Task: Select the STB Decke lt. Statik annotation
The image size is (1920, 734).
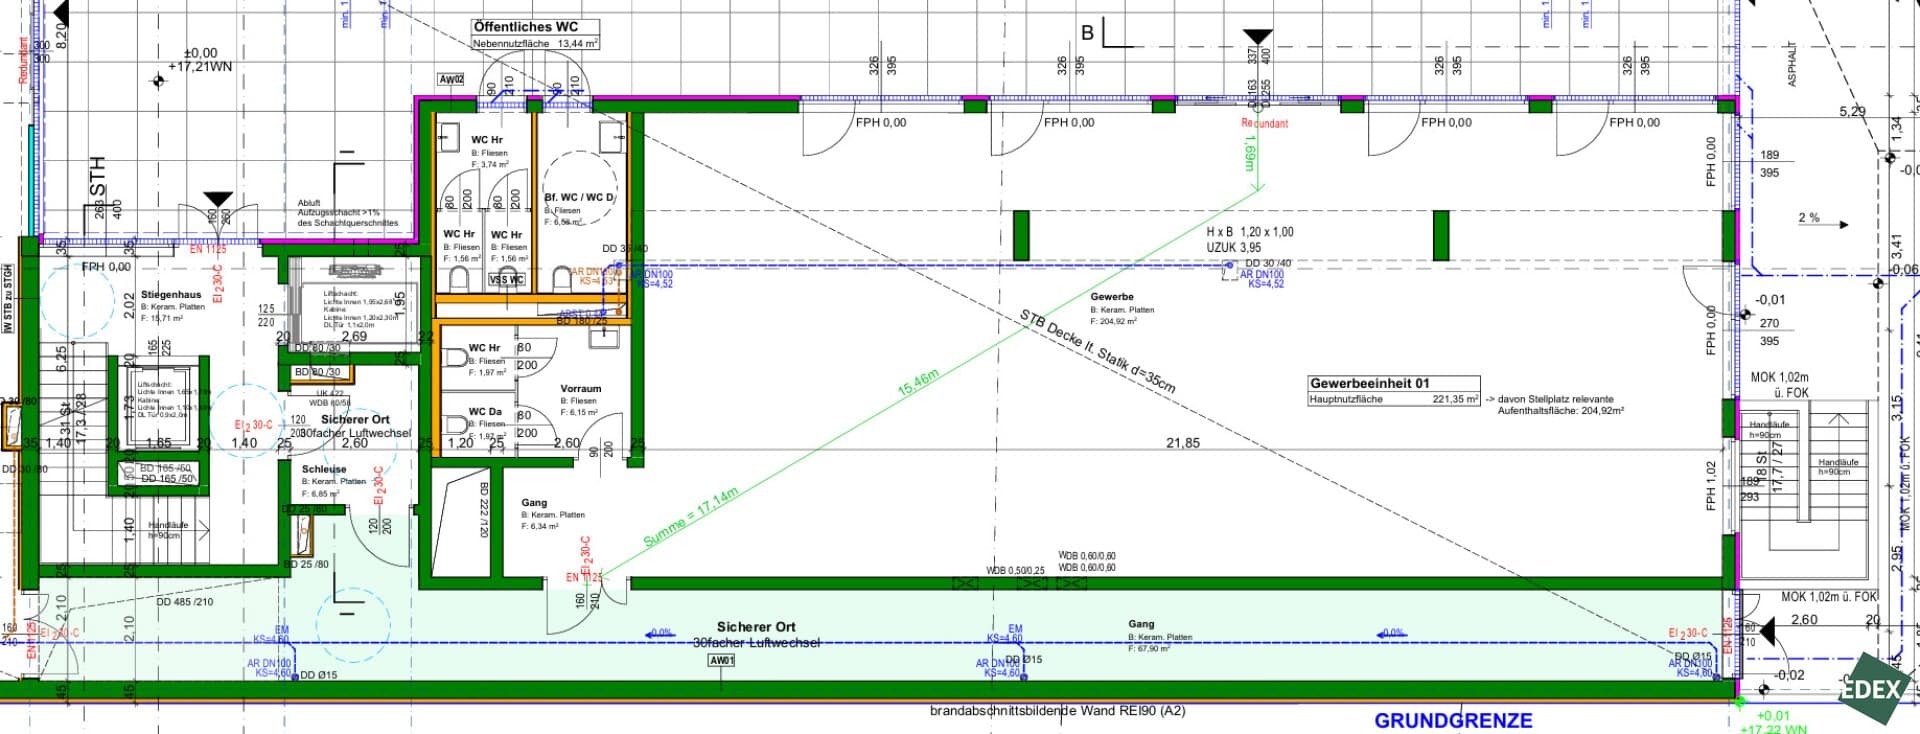Action: coord(1097,351)
